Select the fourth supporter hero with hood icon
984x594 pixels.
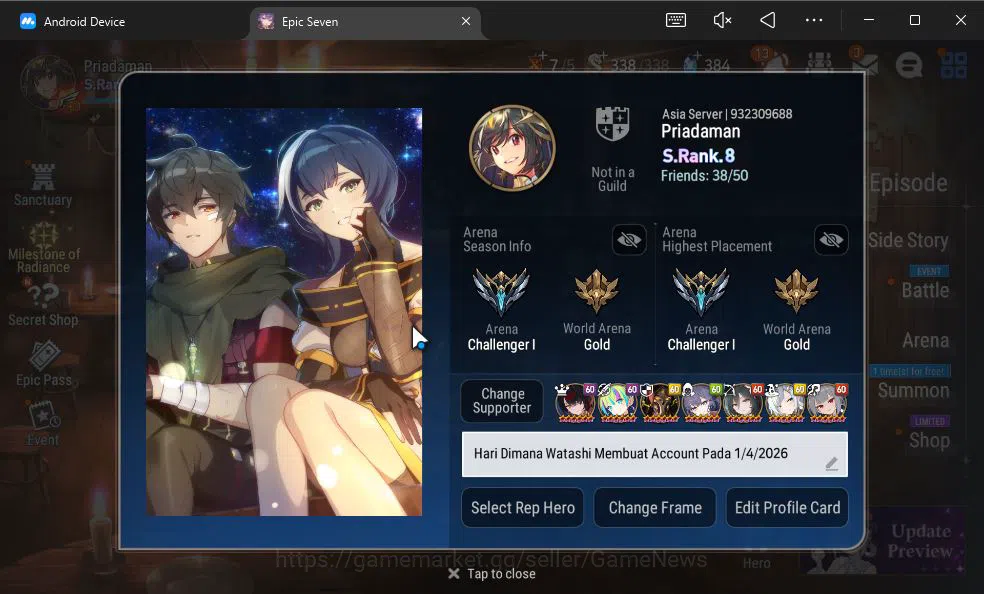(701, 402)
